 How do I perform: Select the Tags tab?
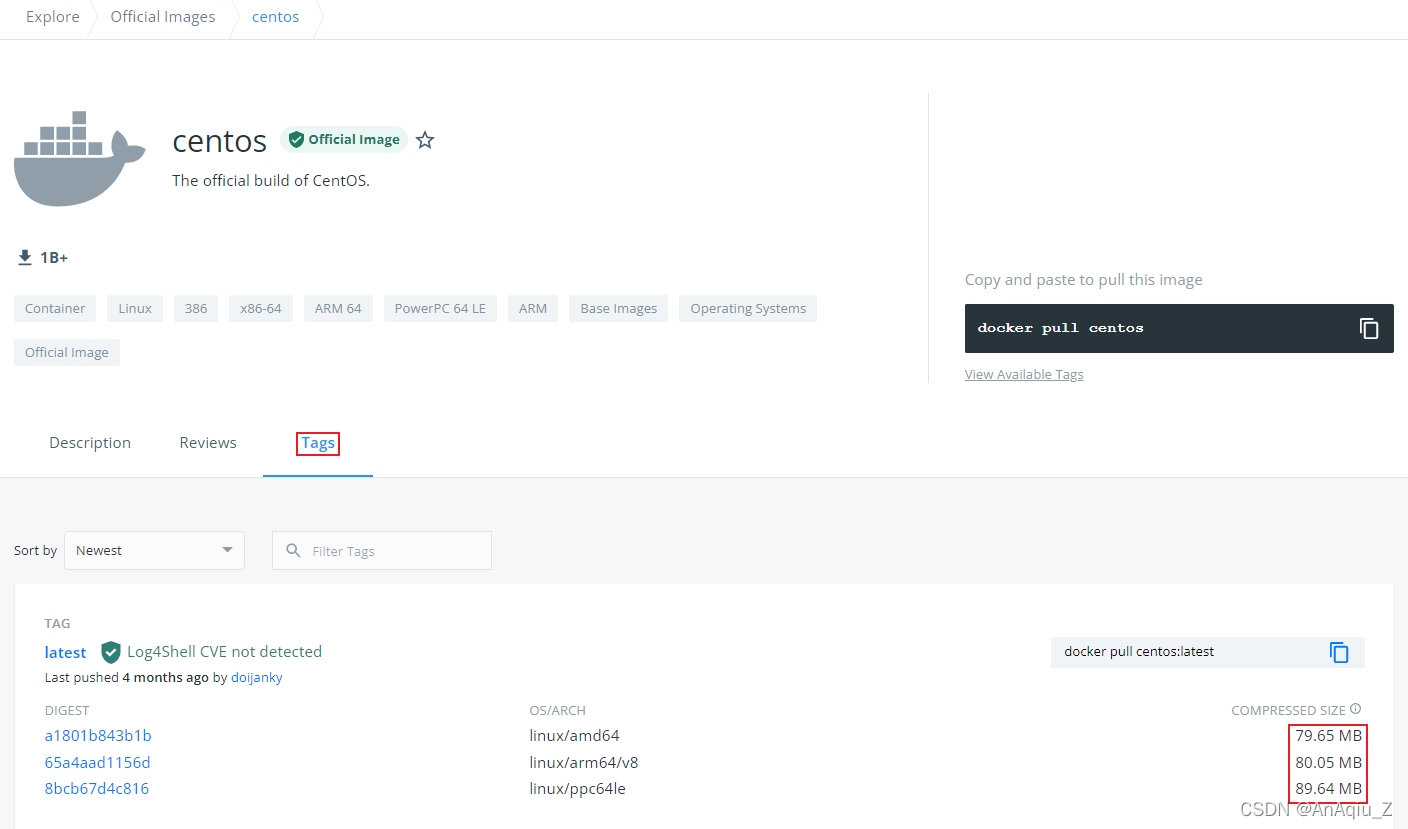click(x=318, y=443)
